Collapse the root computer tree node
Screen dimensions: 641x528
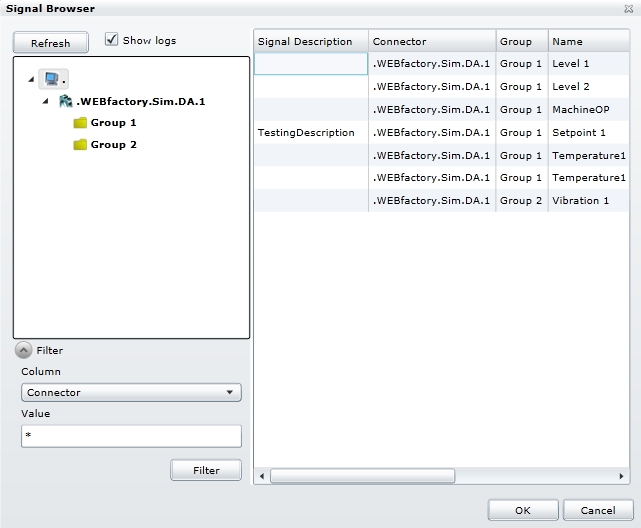coord(32,78)
